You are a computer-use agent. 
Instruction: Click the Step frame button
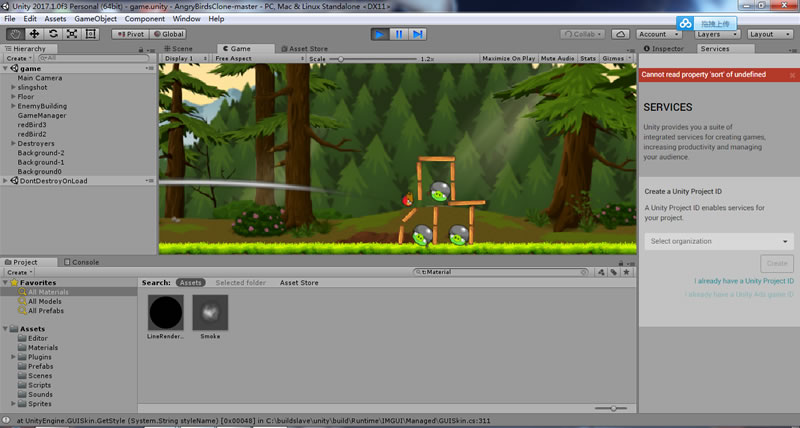417,34
